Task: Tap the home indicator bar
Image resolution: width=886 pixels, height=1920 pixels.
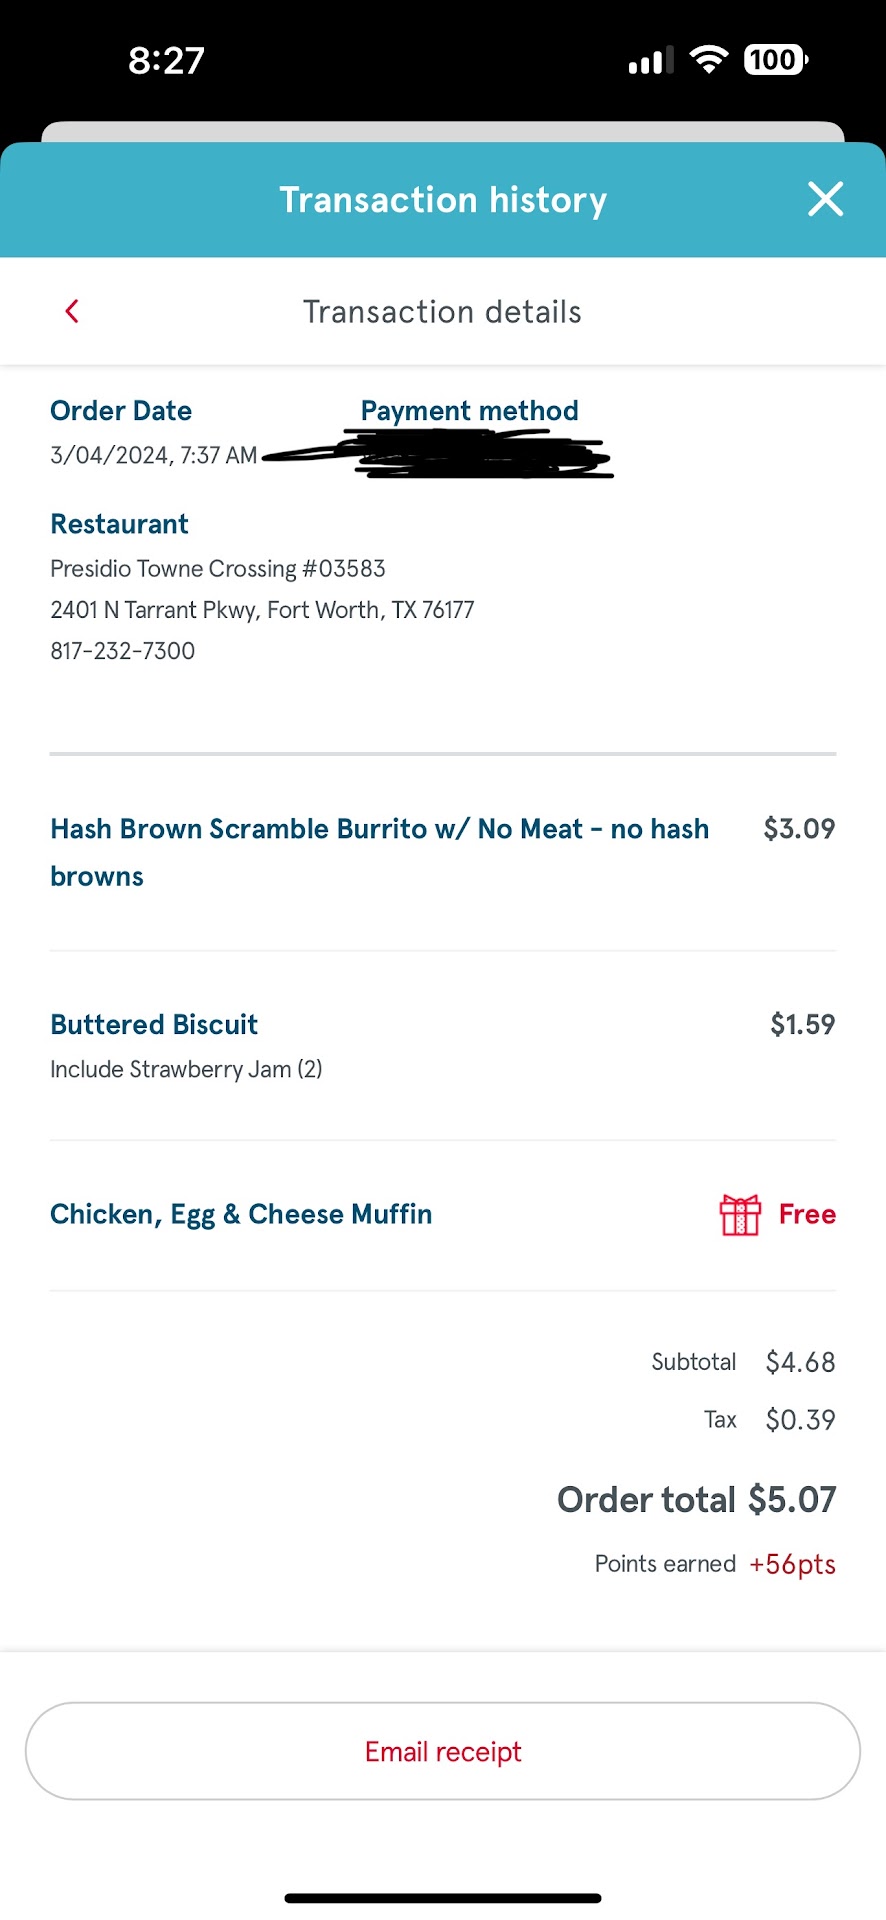Action: 443,1898
